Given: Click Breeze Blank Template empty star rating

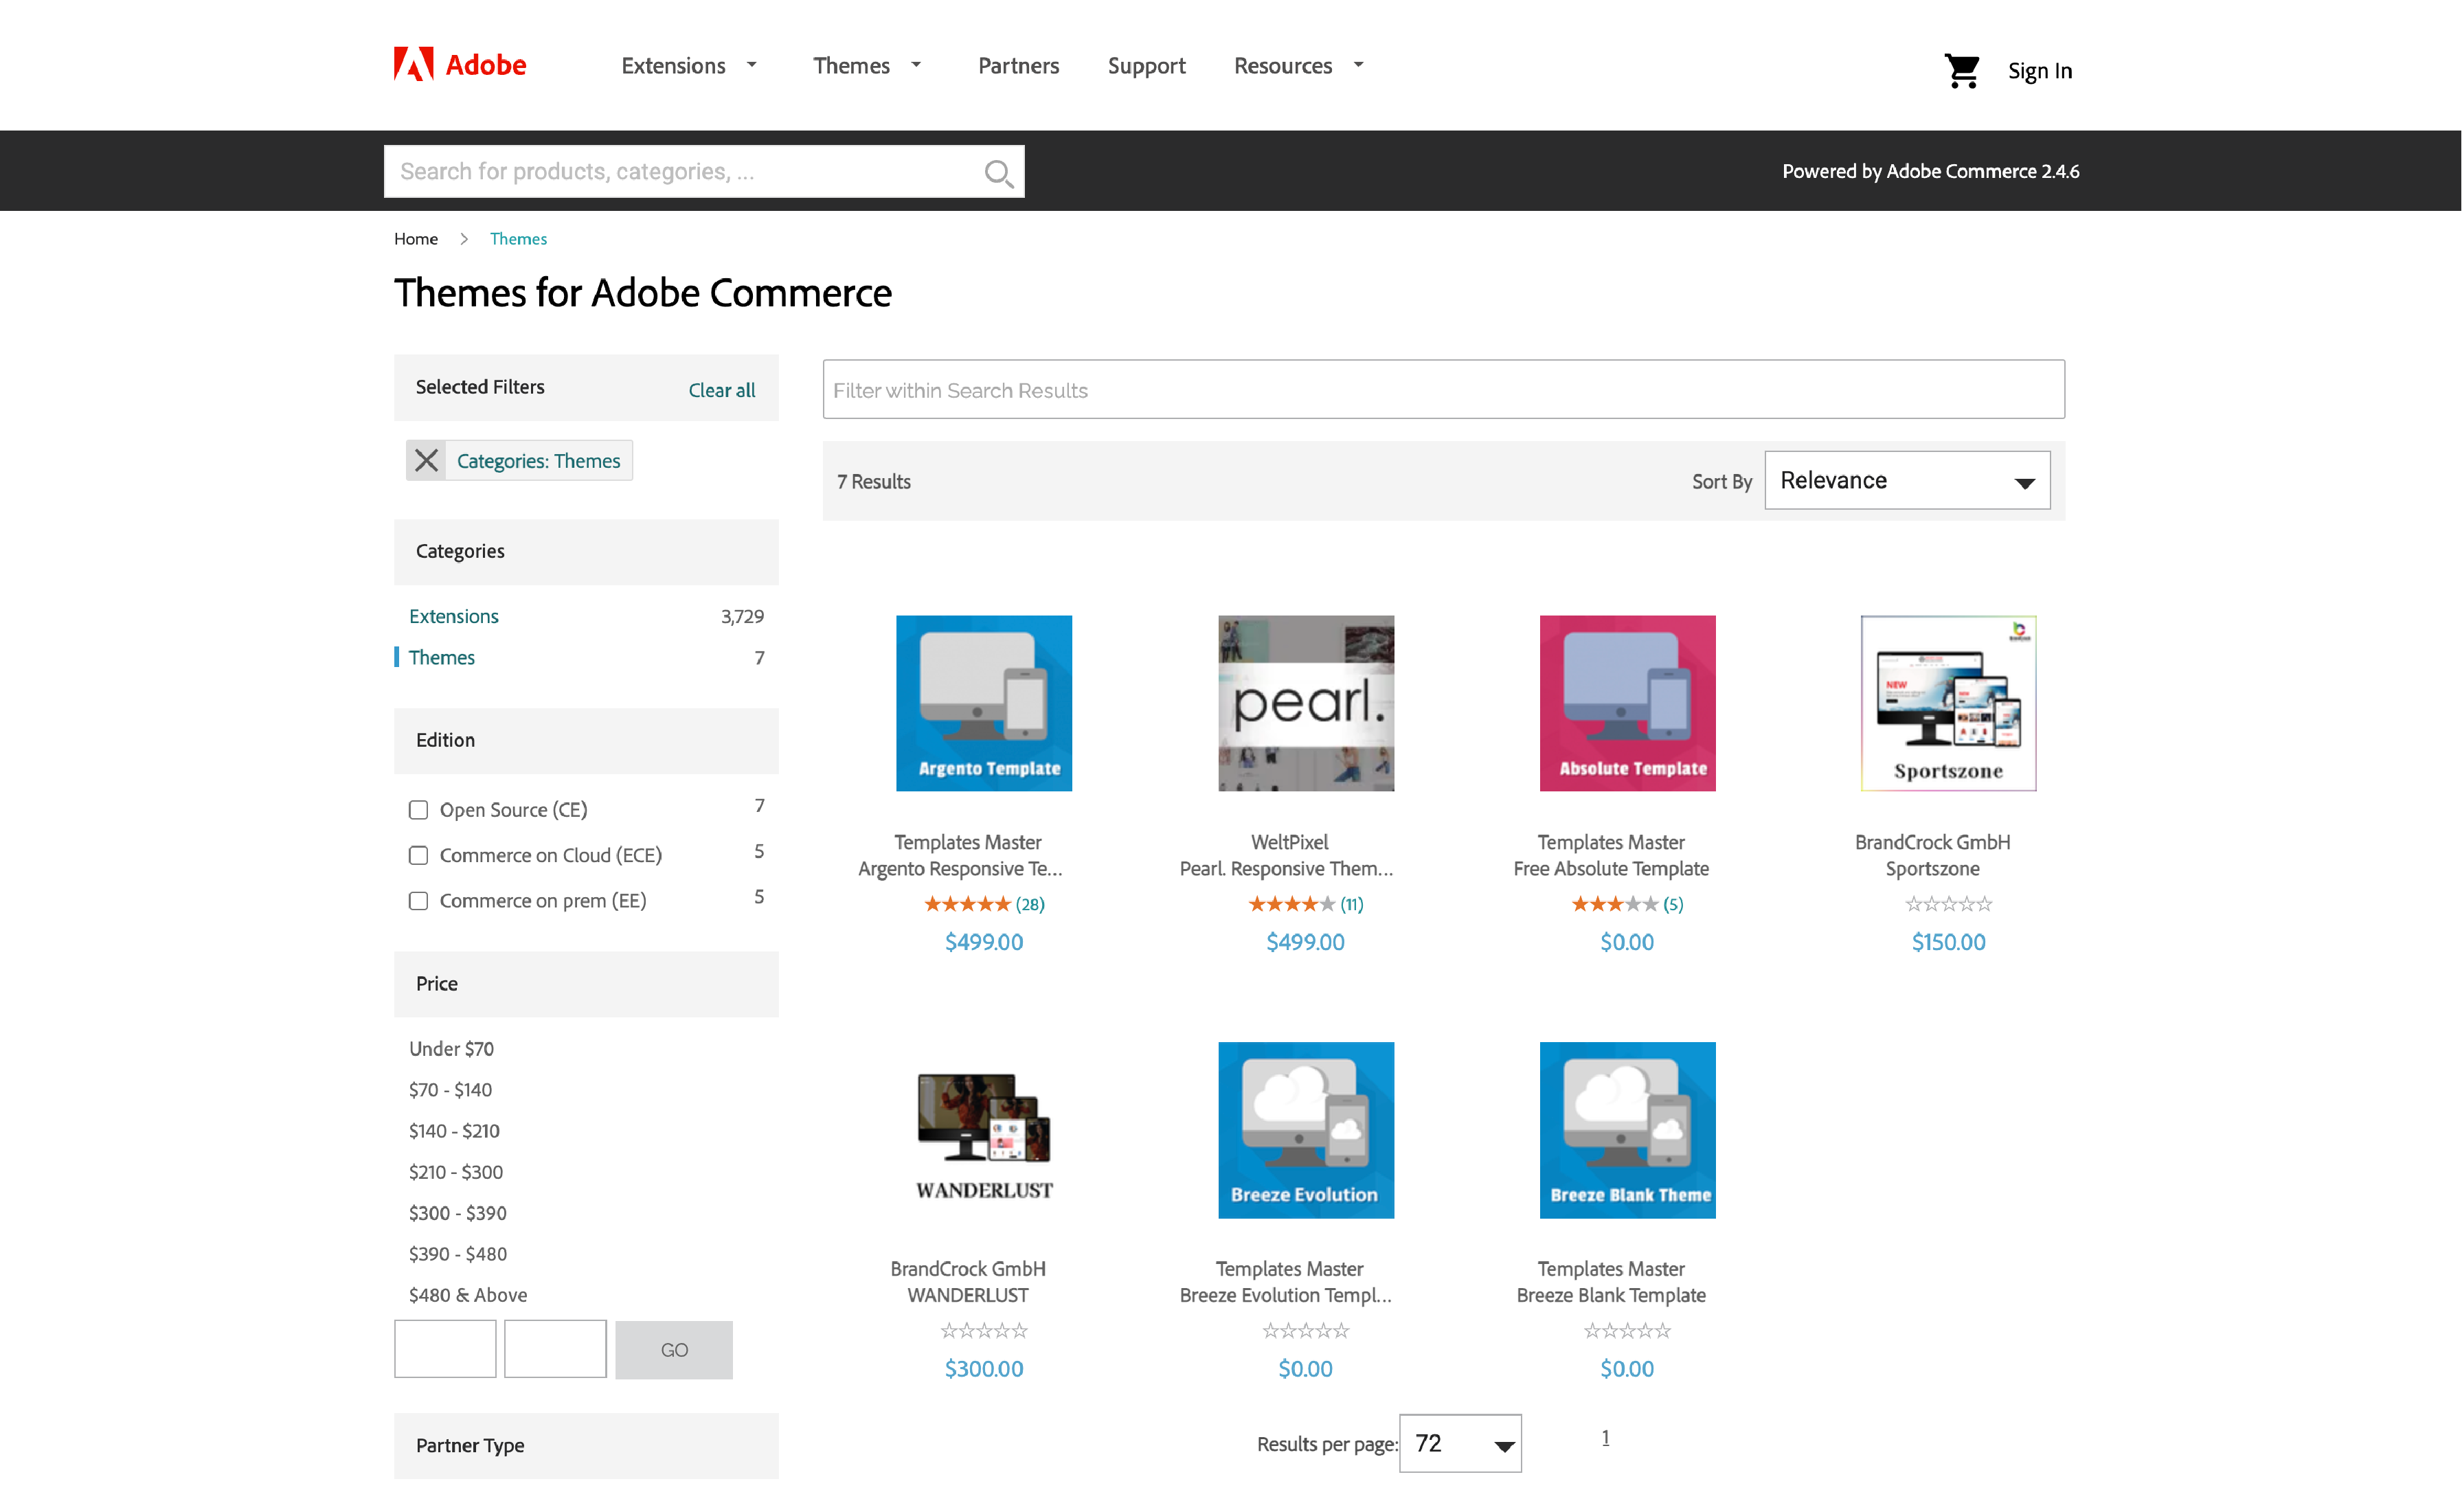Looking at the screenshot, I should (x=1627, y=1330).
